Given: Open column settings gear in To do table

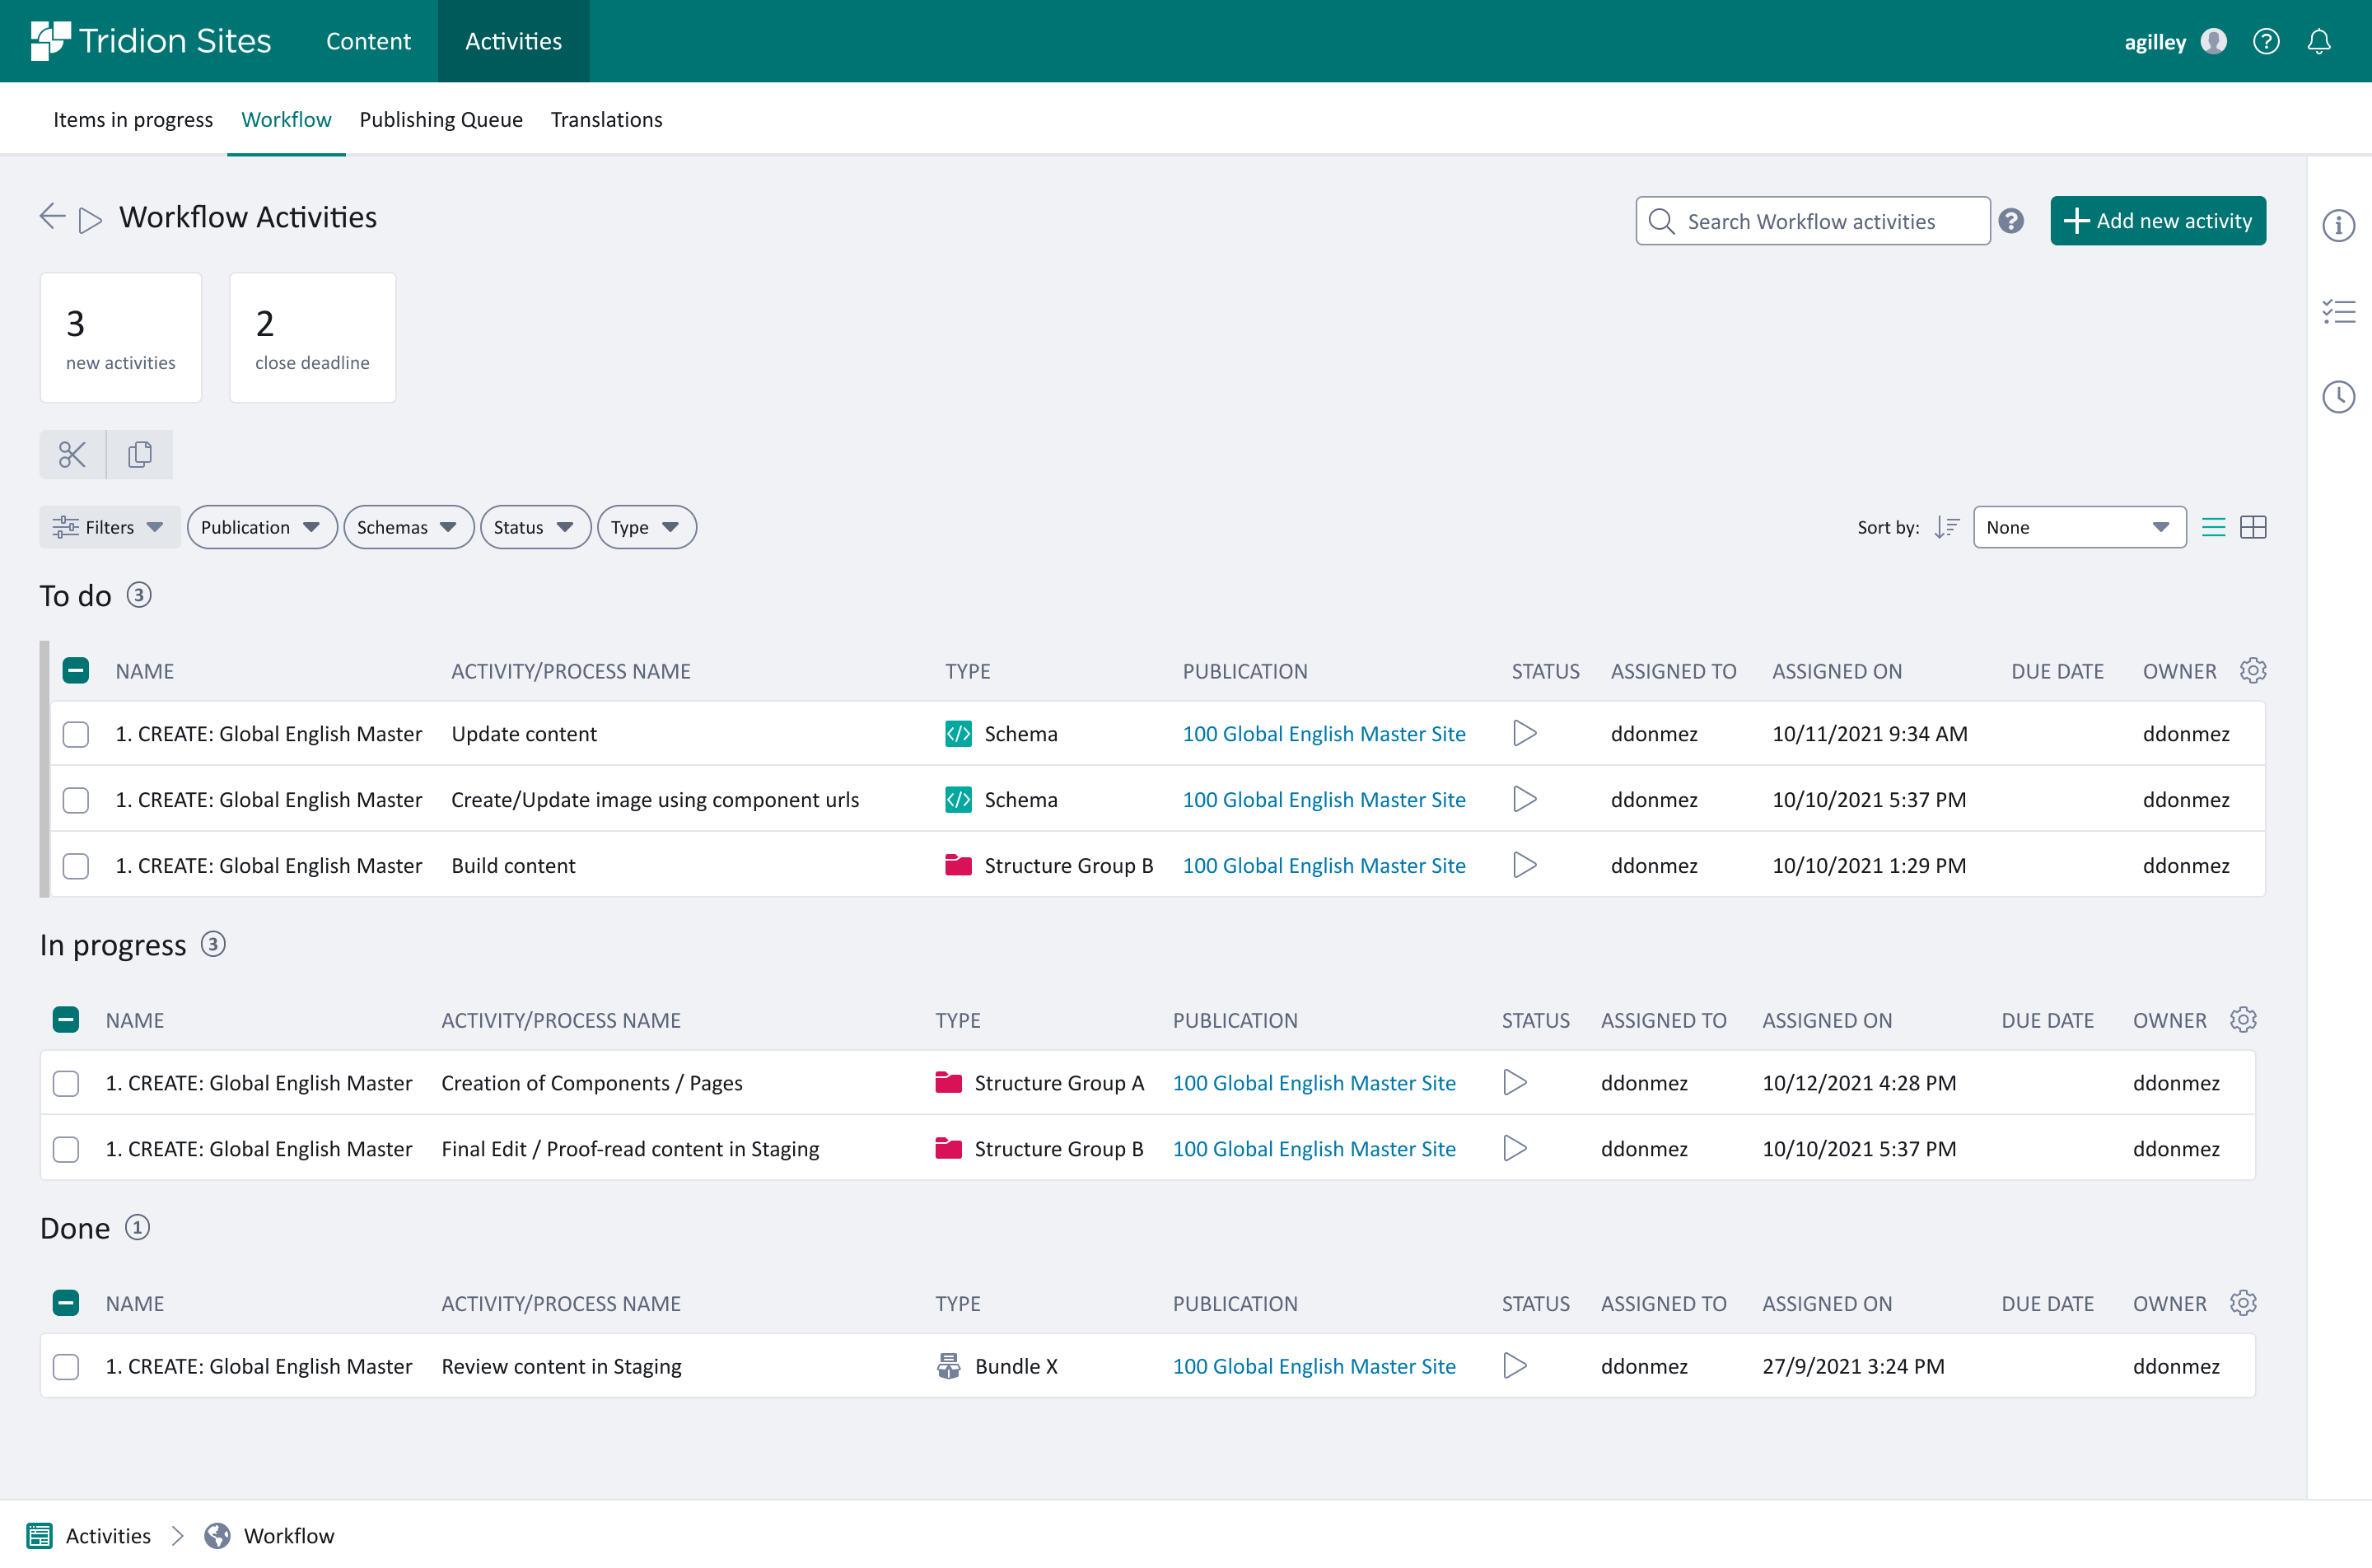Looking at the screenshot, I should point(2252,671).
